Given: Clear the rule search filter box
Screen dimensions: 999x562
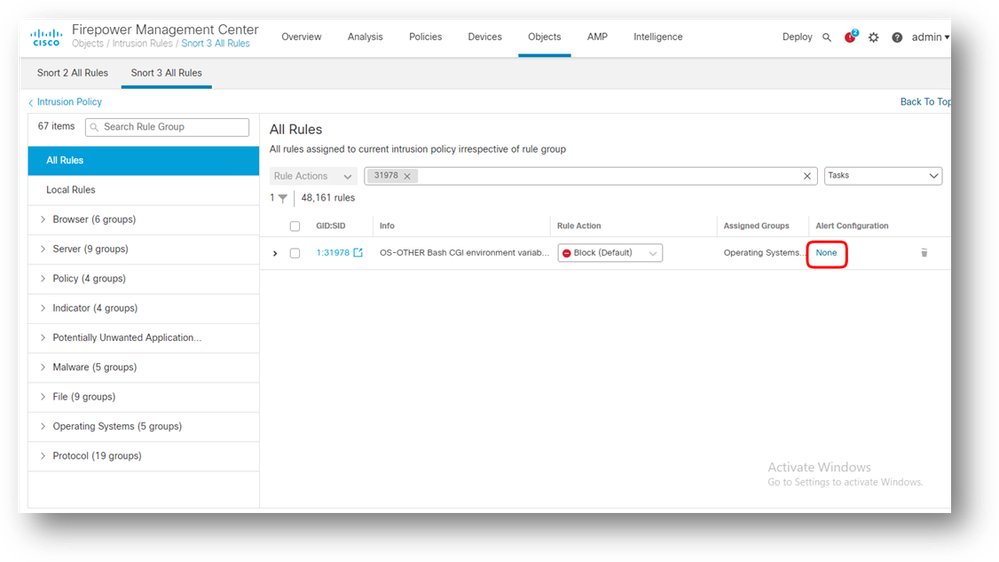Looking at the screenshot, I should click(807, 176).
